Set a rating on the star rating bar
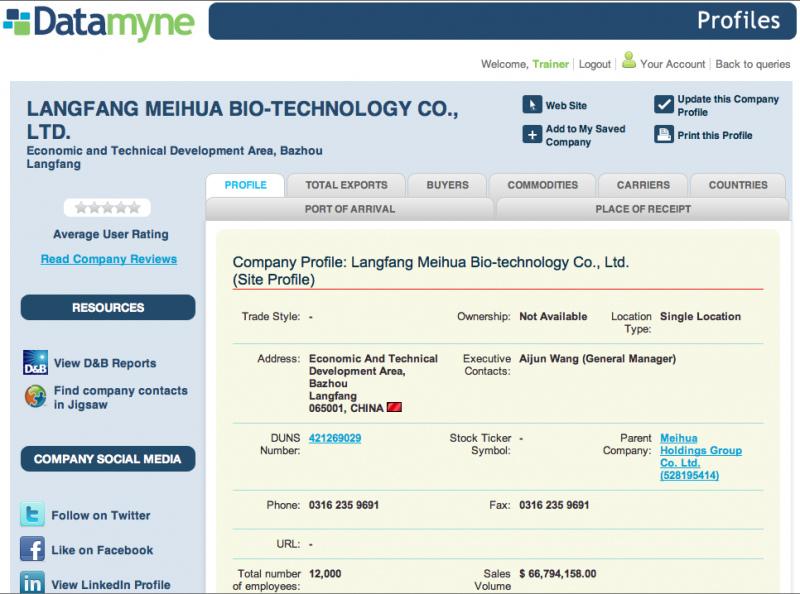The image size is (800, 594). coord(107,208)
